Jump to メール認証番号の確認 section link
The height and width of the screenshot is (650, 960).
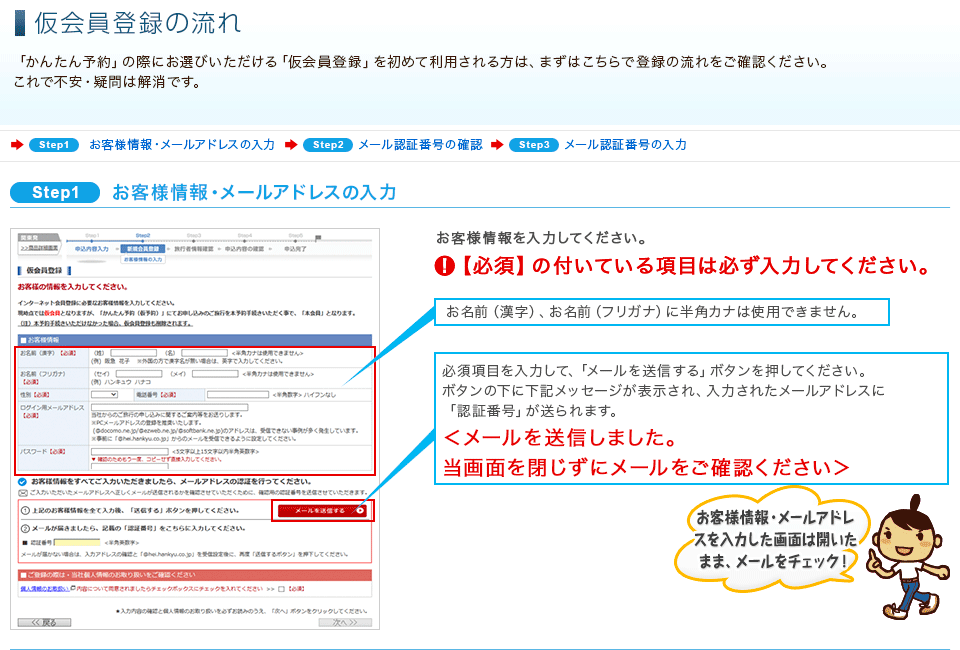420,145
